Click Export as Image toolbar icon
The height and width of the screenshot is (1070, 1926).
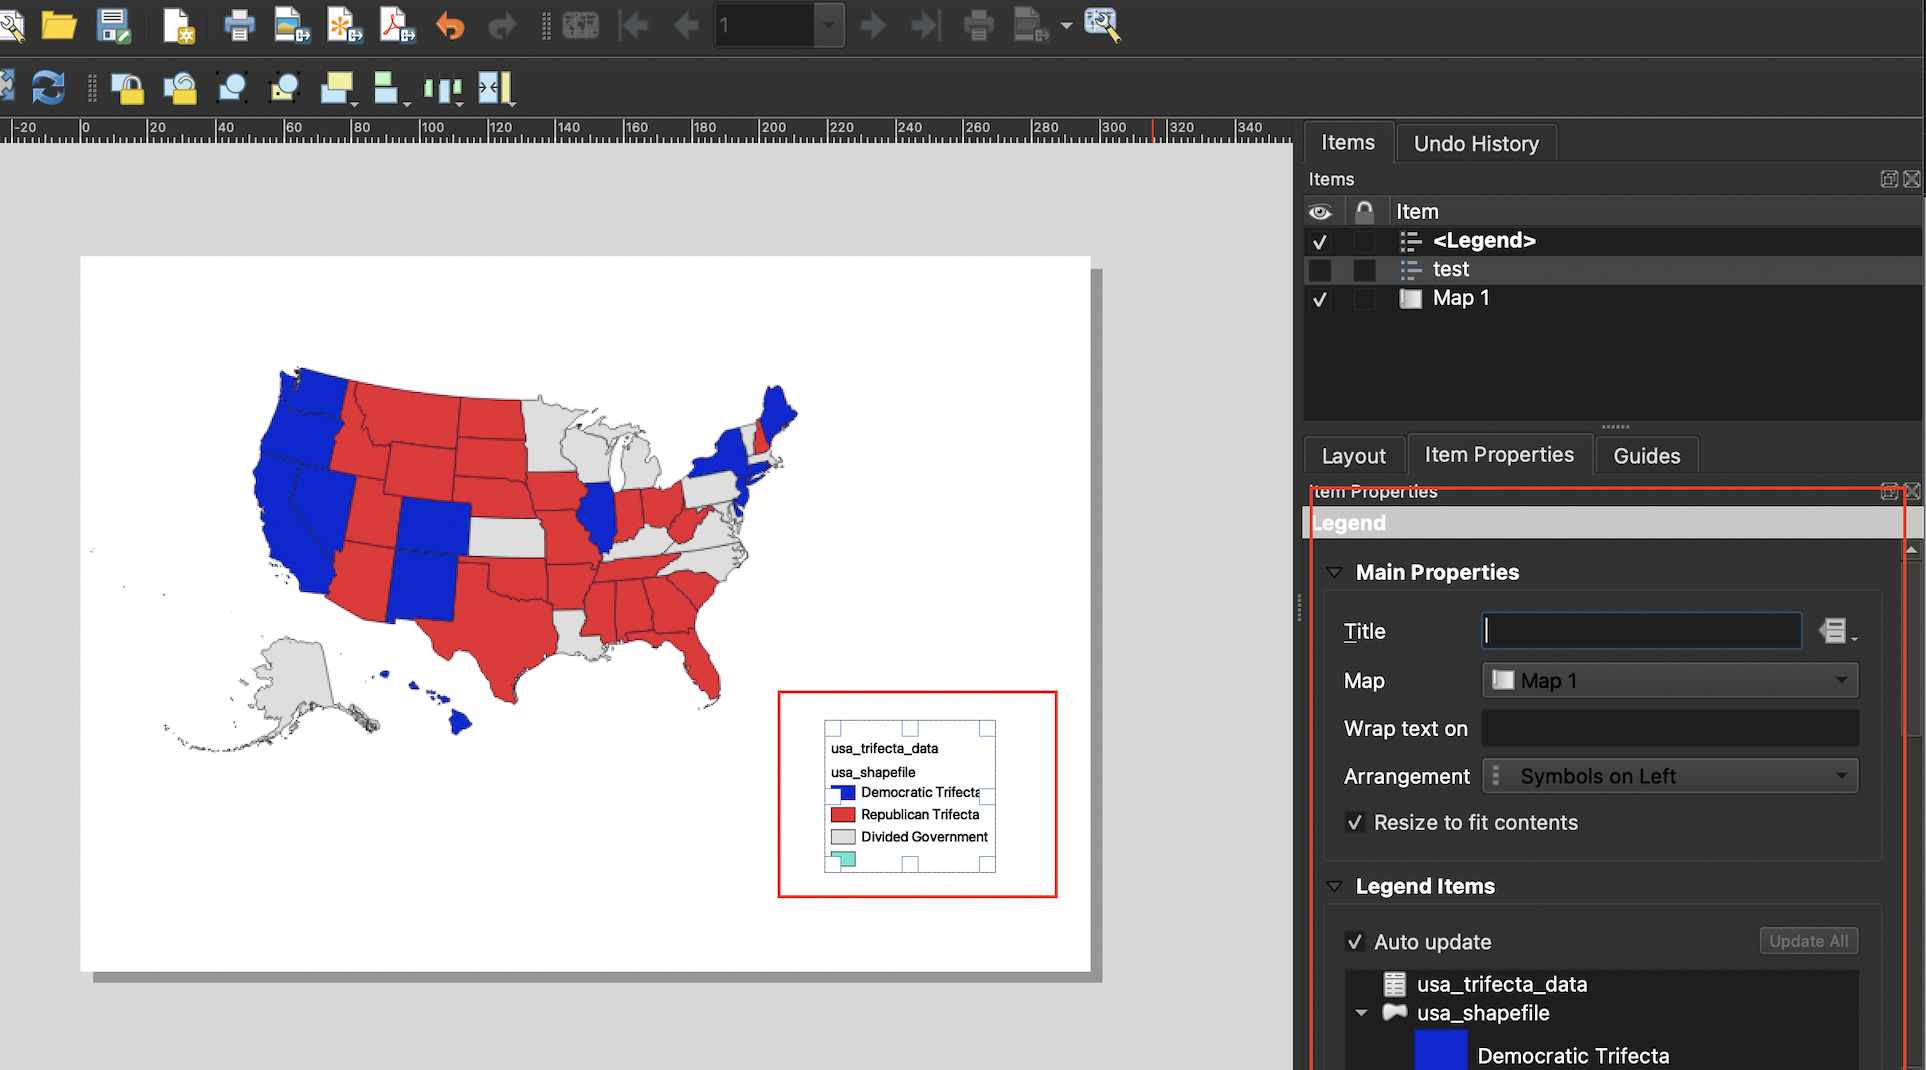coord(291,25)
